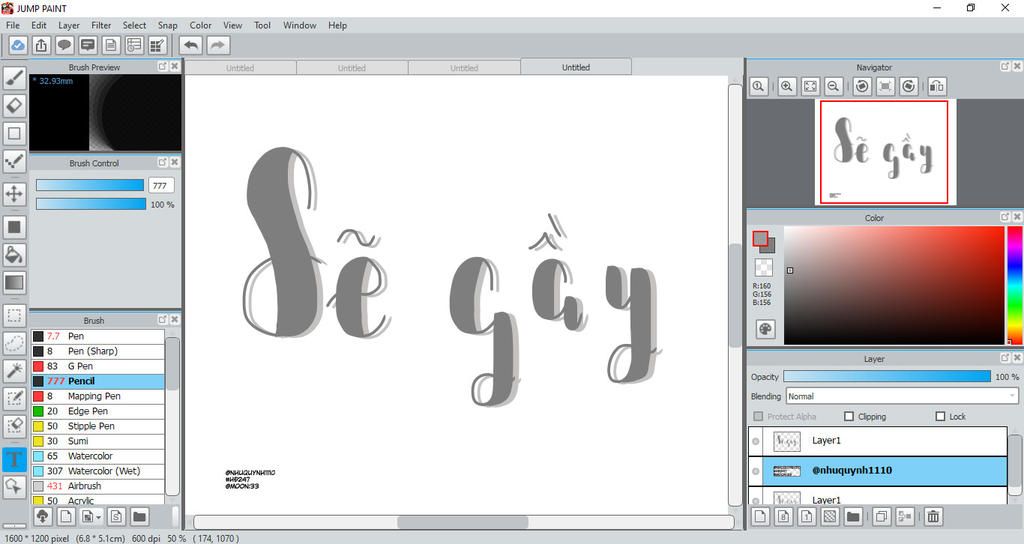Open the Snap menu
This screenshot has height=544, width=1024.
(x=167, y=25)
